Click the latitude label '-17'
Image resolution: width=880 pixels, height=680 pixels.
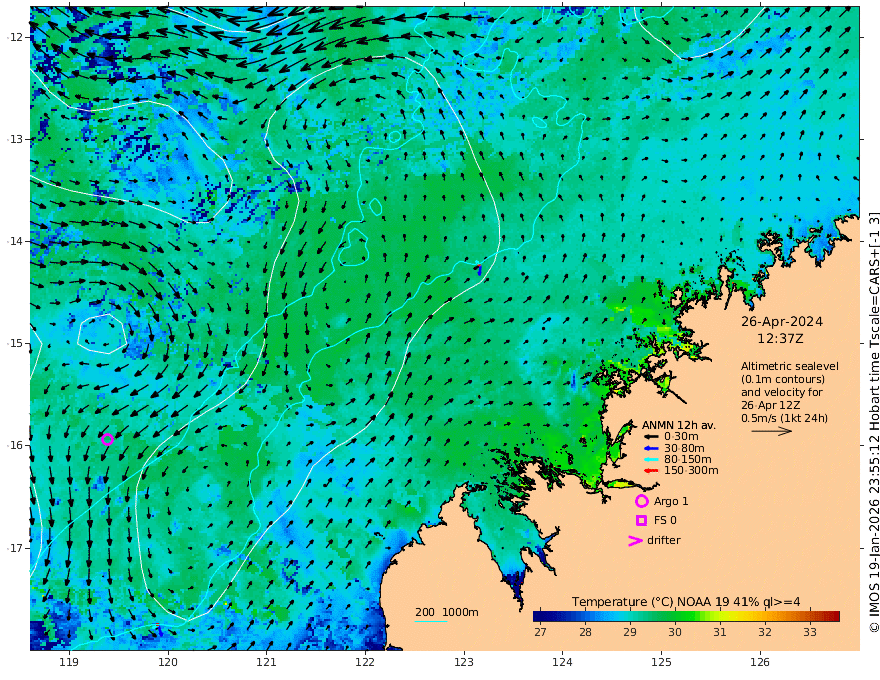tap(13, 548)
